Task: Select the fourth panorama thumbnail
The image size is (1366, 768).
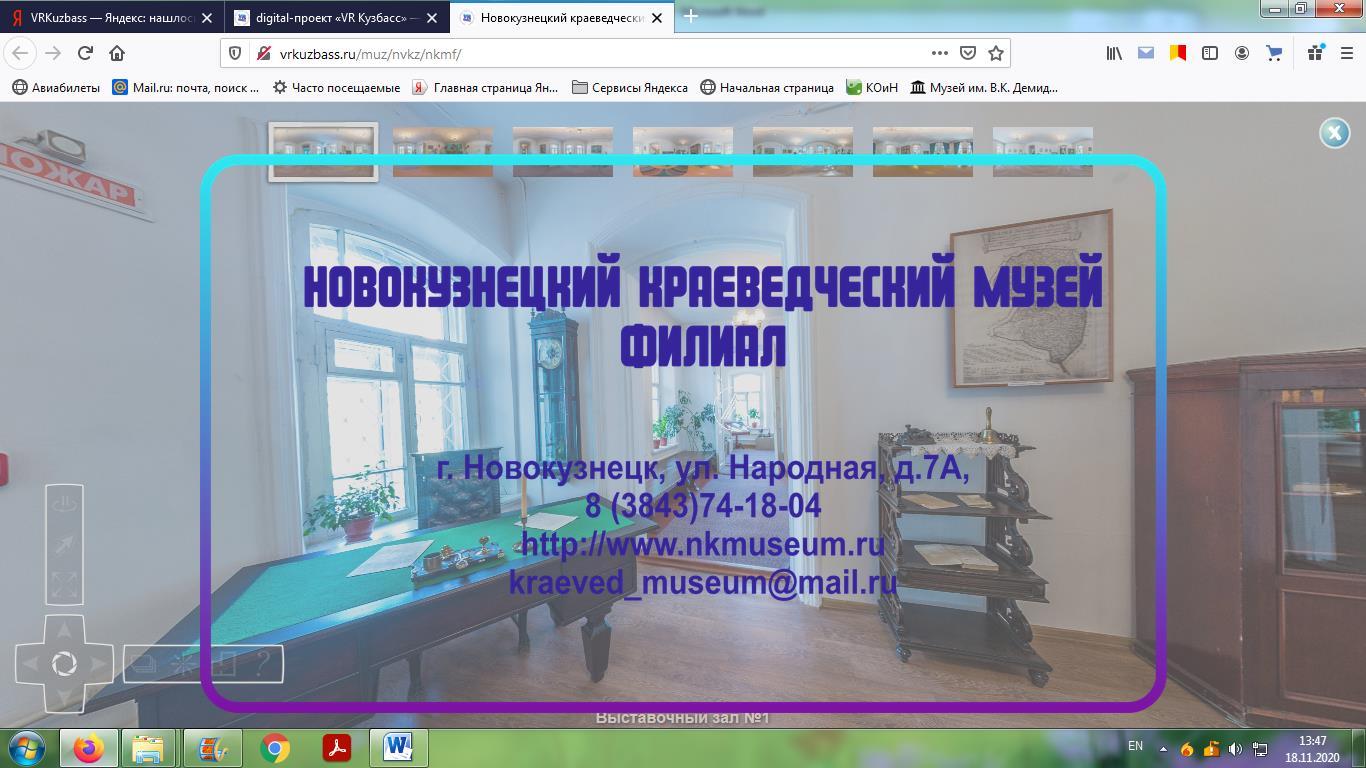Action: pyautogui.click(x=683, y=152)
